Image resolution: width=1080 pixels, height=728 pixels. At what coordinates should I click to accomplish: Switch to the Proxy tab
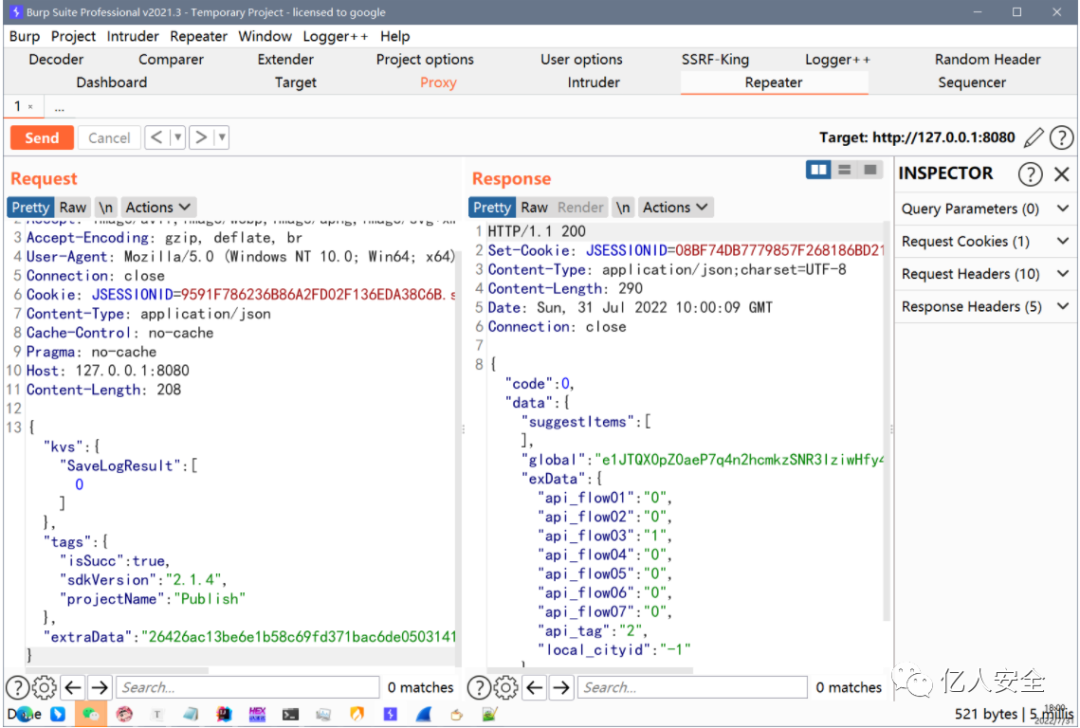[438, 83]
